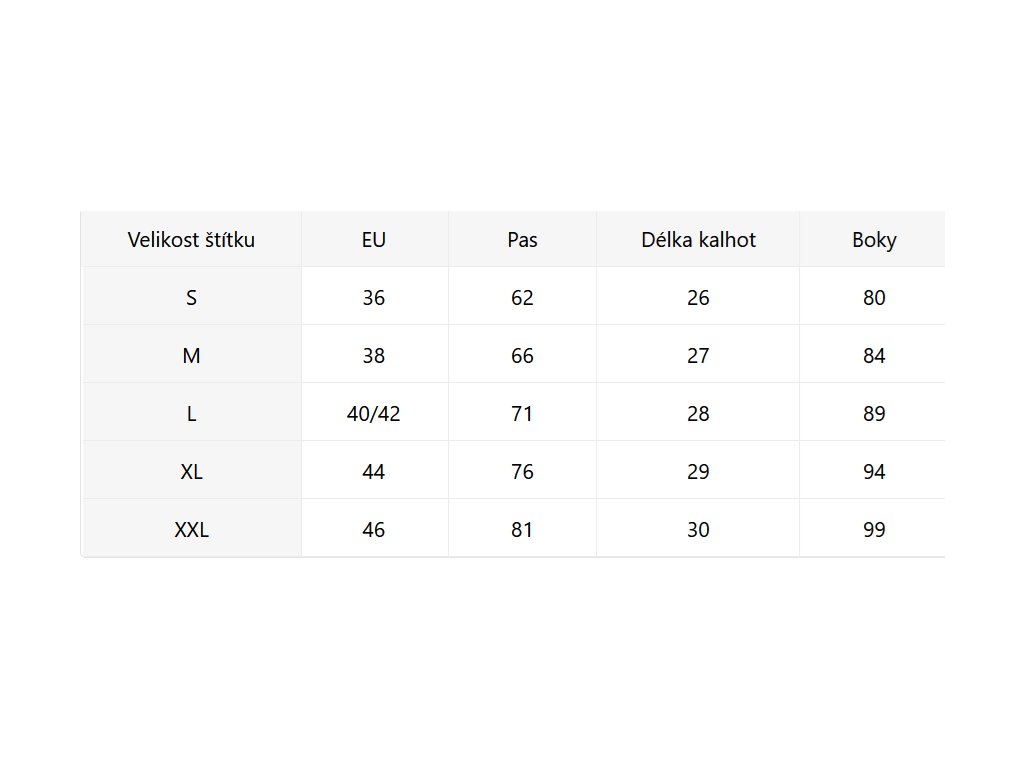Select the Pas value 81 cell

click(x=522, y=530)
